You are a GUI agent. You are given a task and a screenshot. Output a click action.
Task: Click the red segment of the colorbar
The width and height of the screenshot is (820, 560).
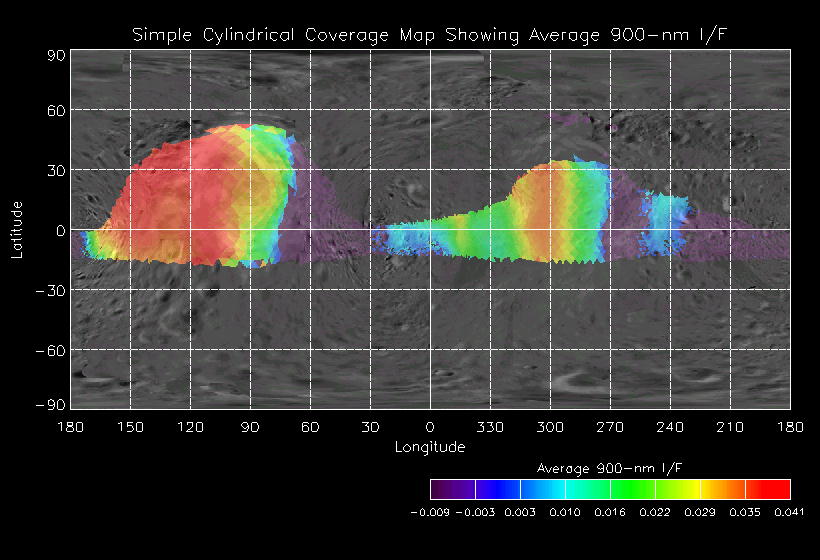[x=768, y=489]
